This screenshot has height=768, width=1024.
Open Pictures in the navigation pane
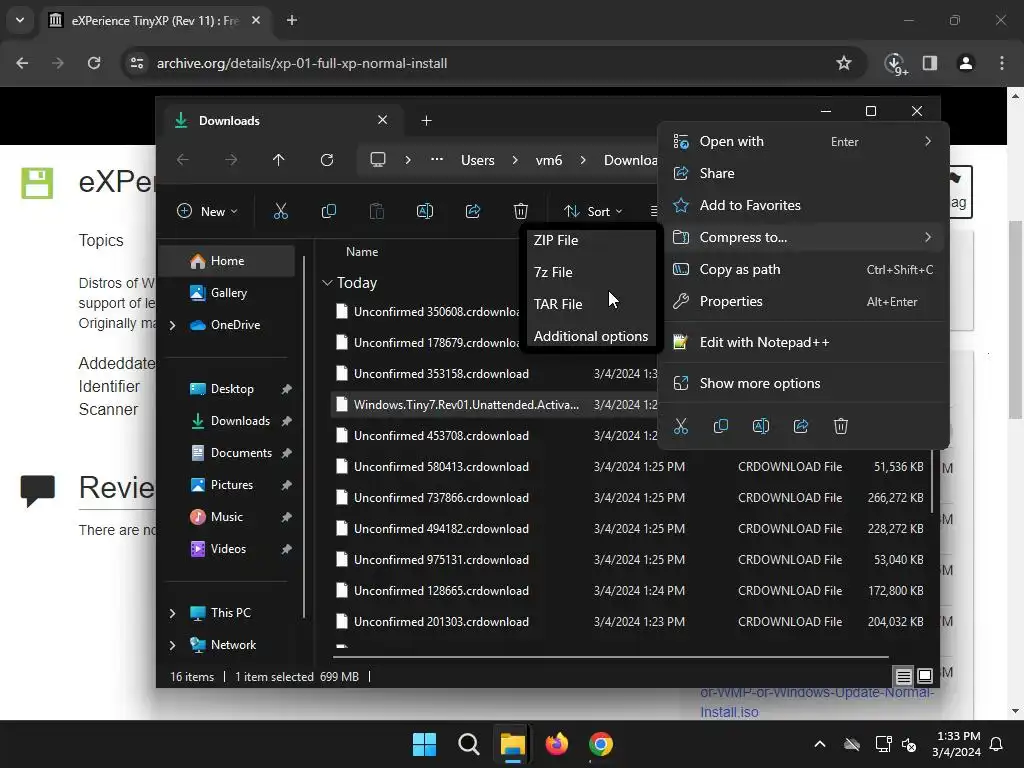click(232, 485)
